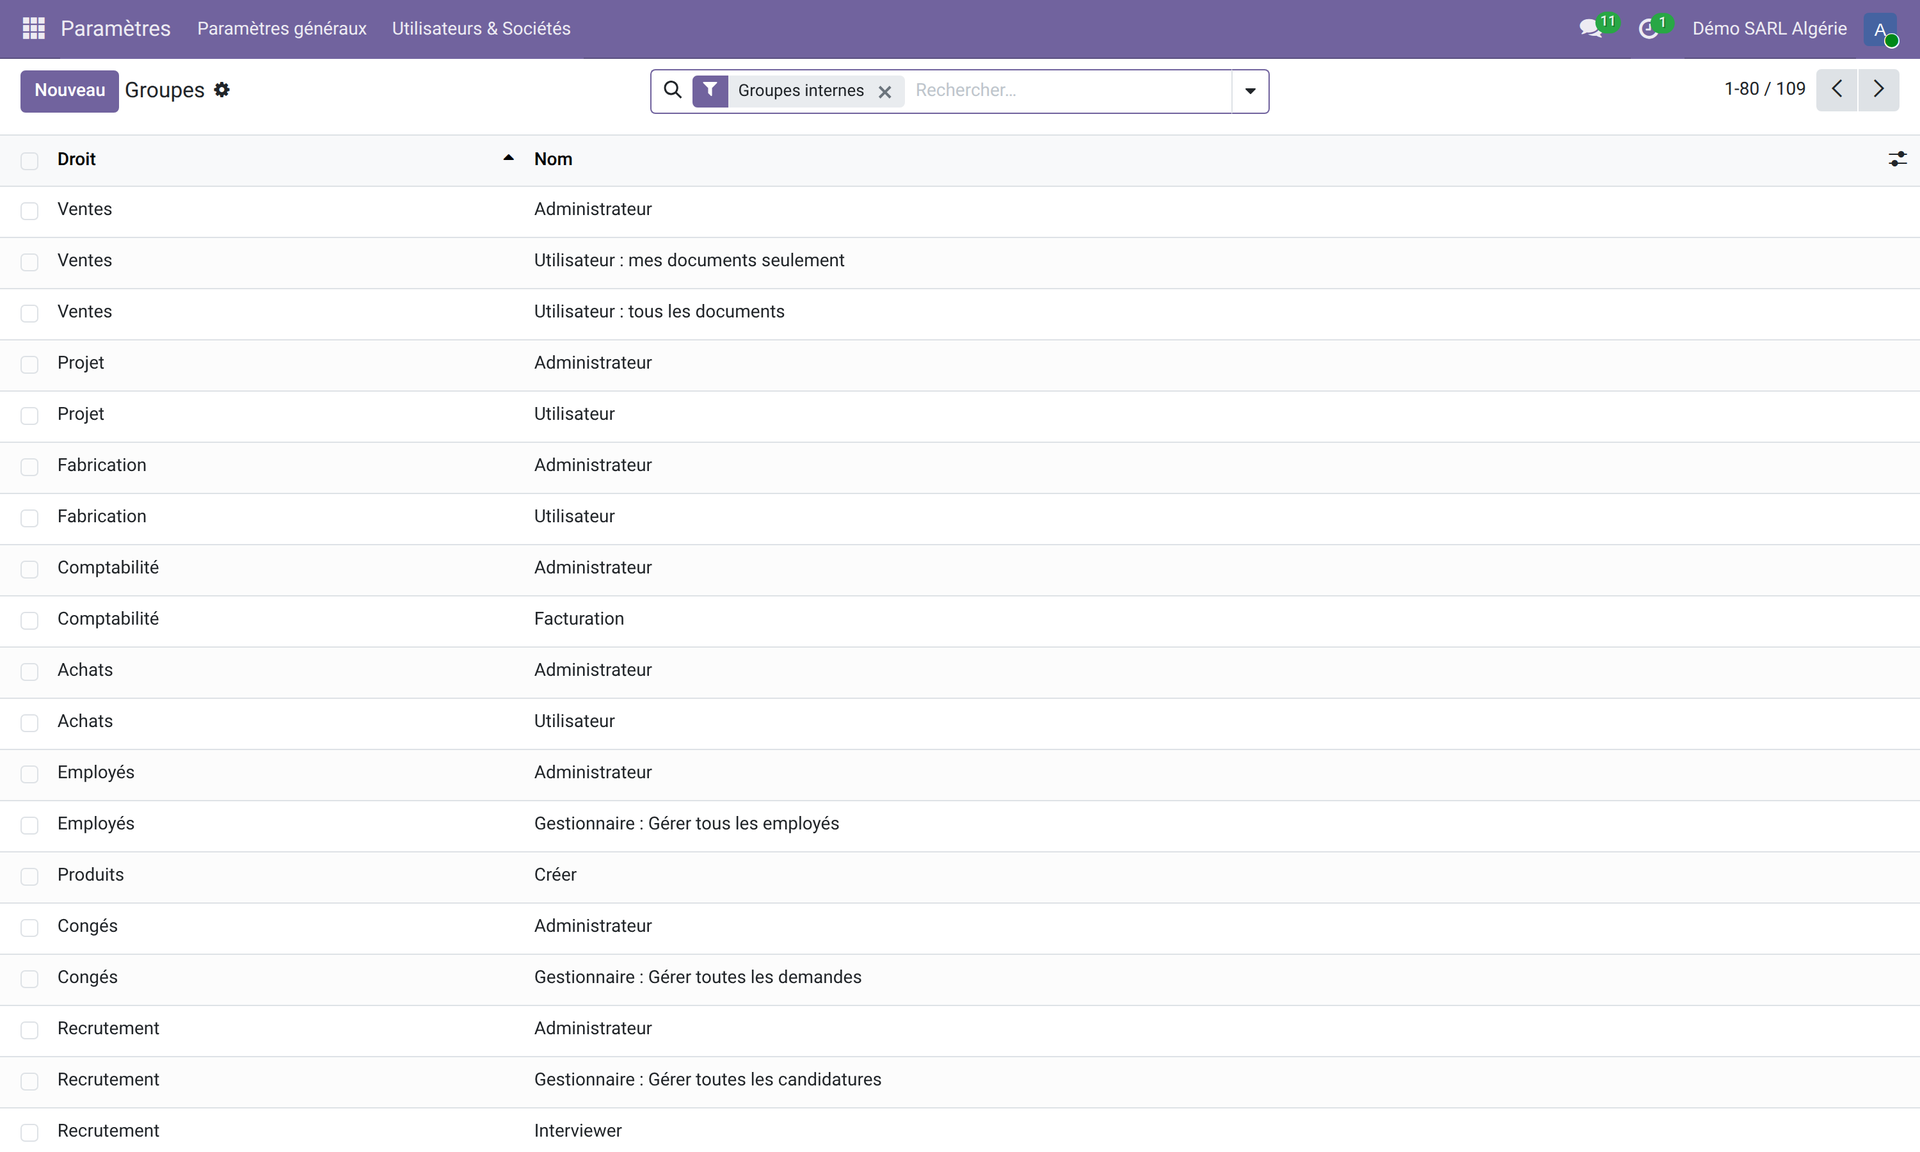This screenshot has width=1920, height=1152.
Task: Open the conversations chat icon with badge 11
Action: [1591, 28]
